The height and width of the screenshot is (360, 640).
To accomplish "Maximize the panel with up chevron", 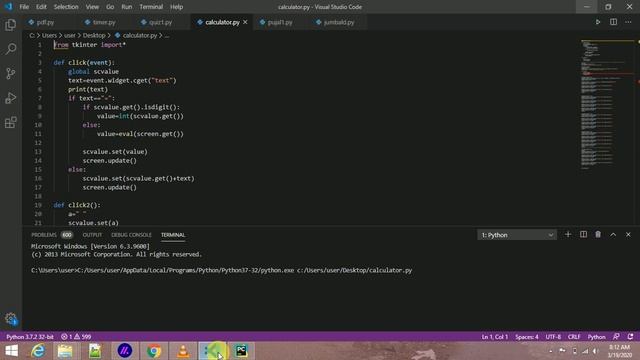I will (x=613, y=235).
